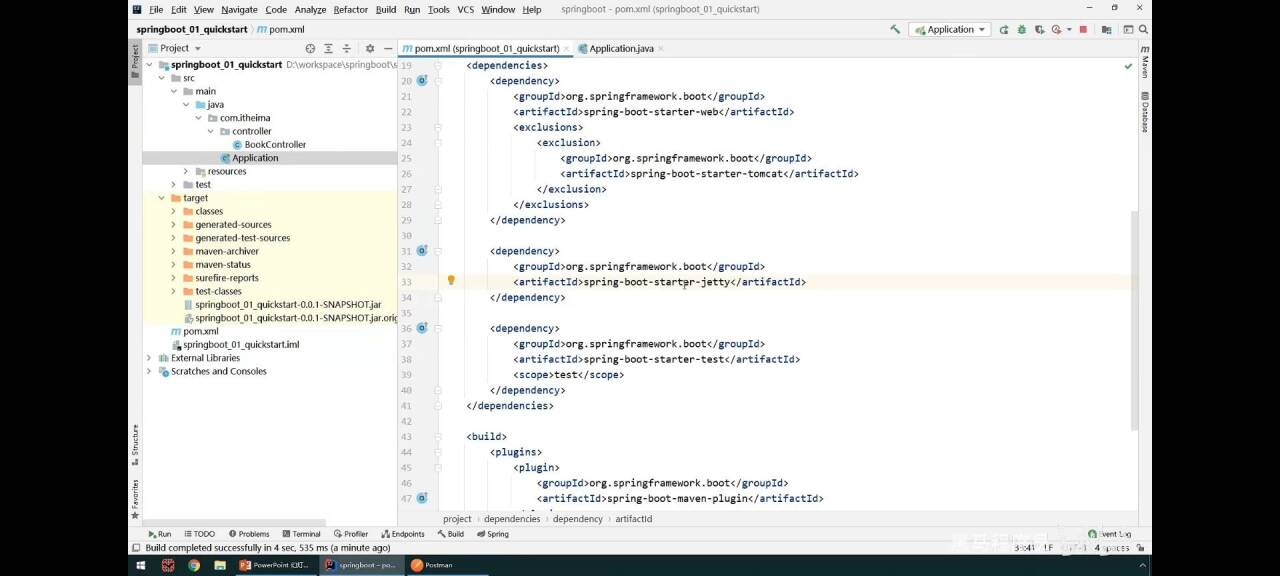Open the VCS menu

click(465, 9)
